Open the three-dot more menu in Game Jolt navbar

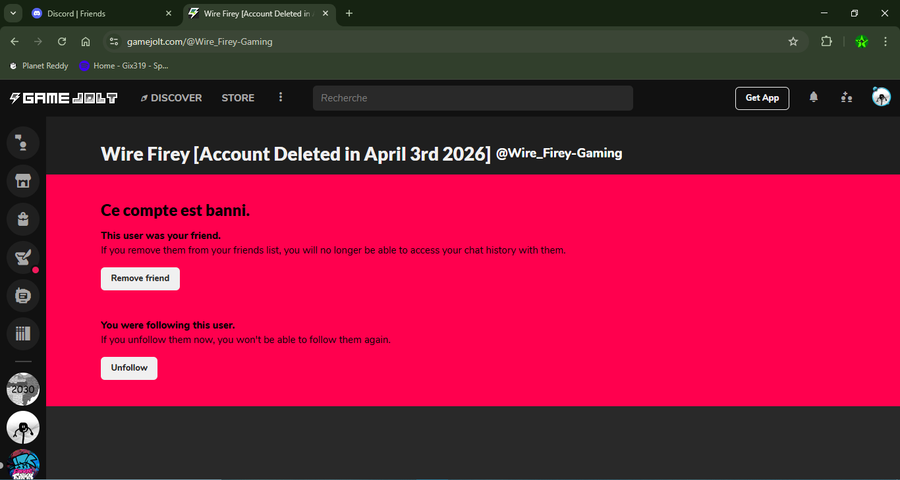click(281, 98)
